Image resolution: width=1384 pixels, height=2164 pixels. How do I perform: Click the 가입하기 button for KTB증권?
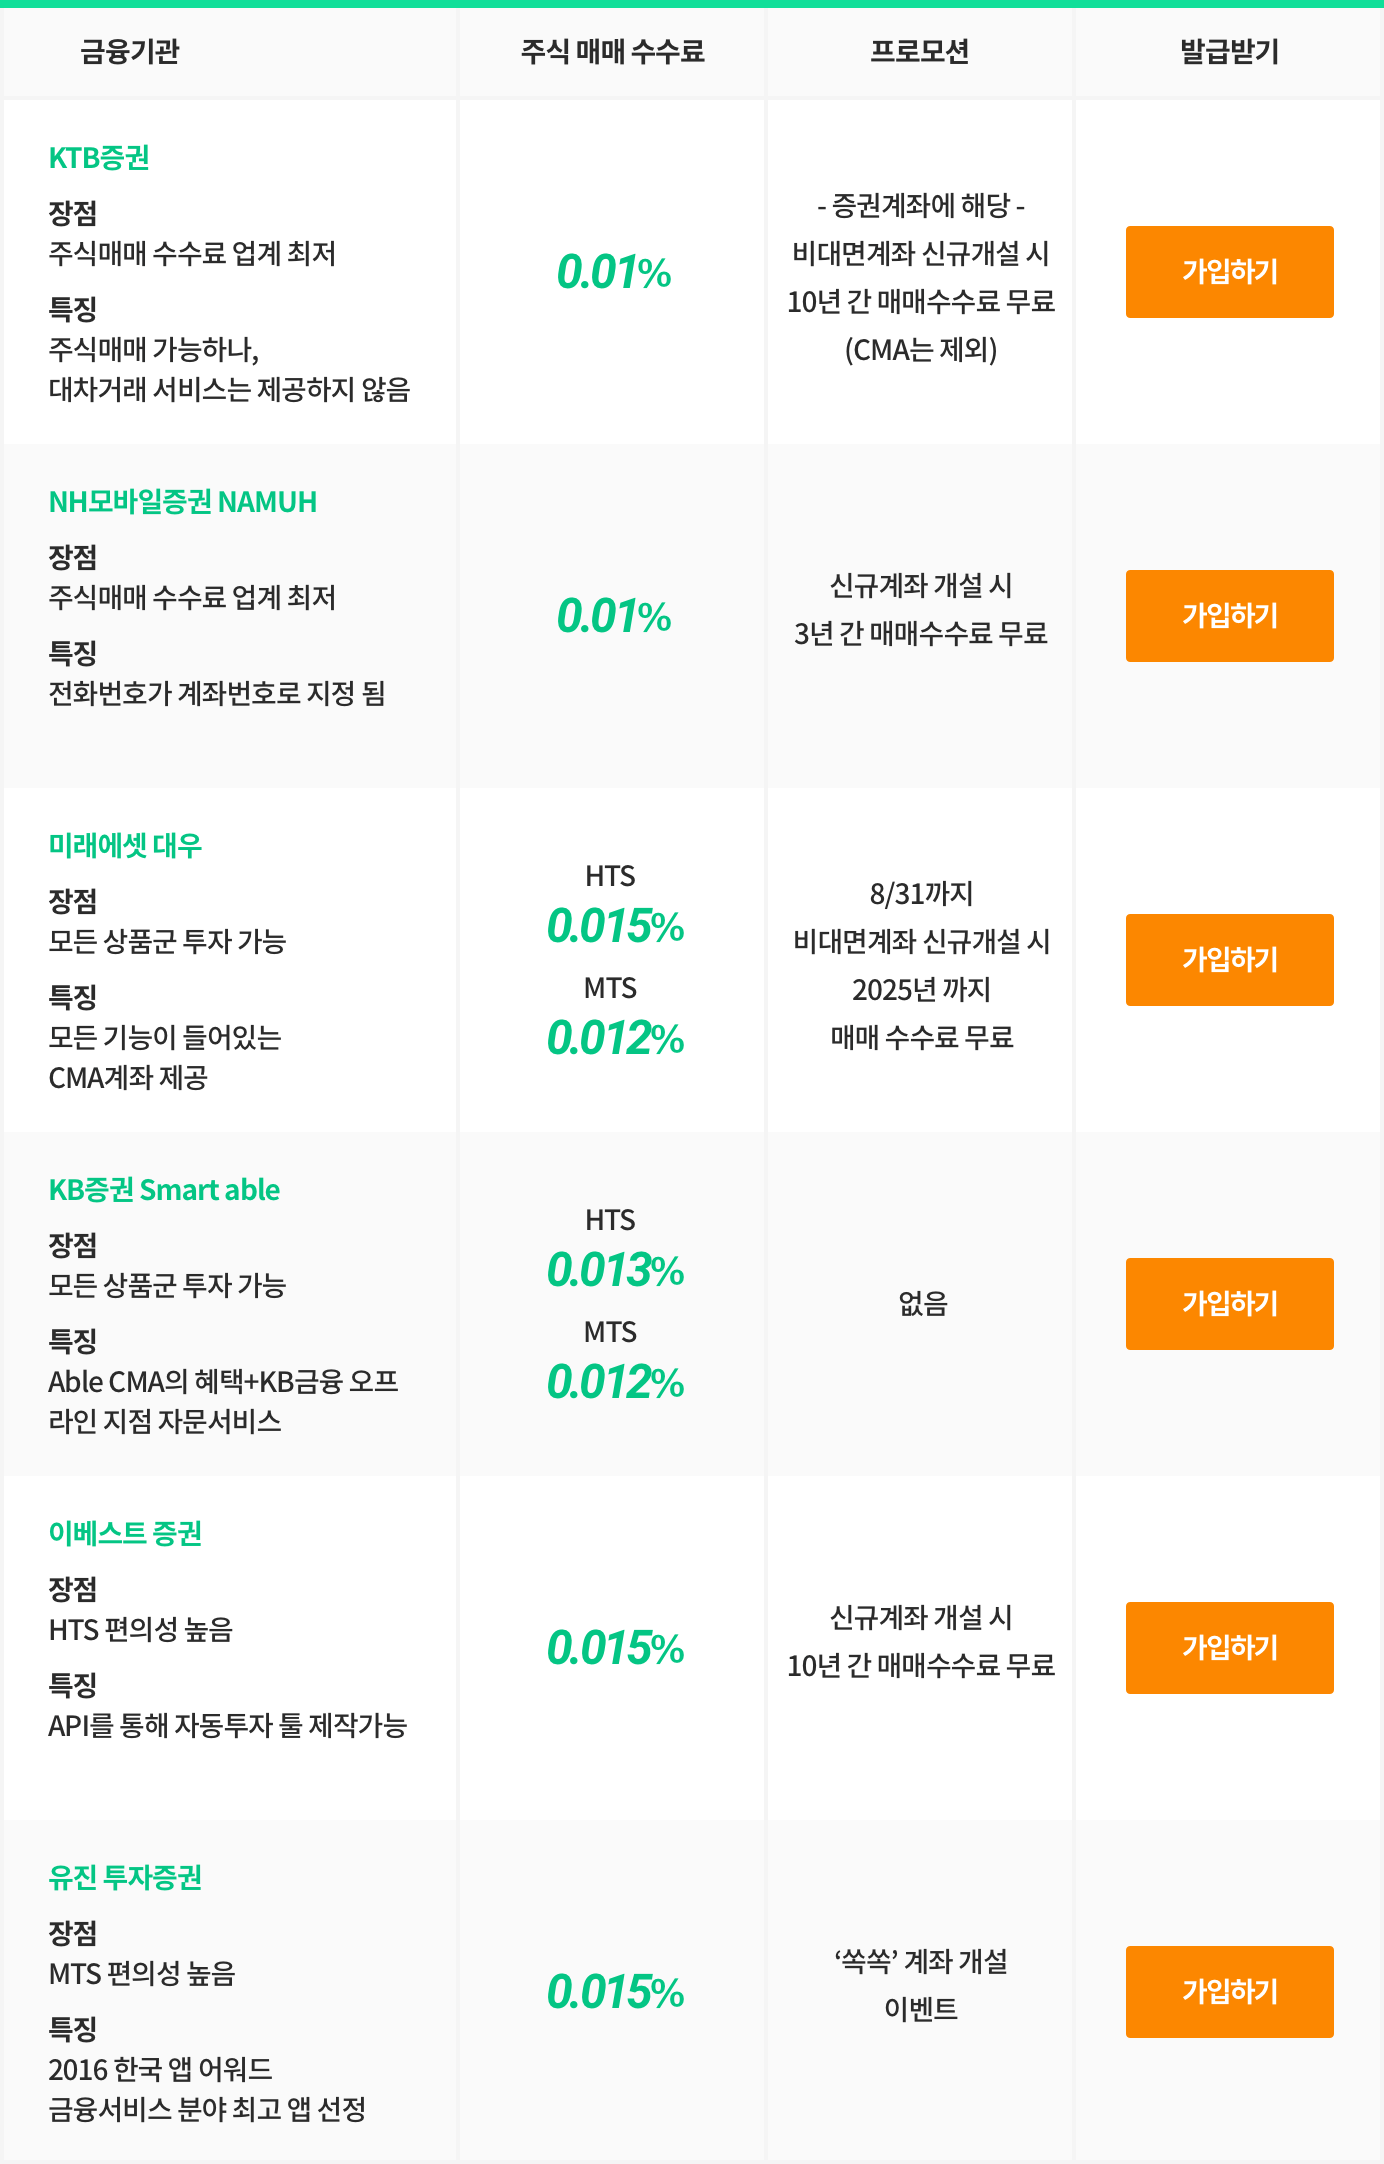click(1229, 270)
